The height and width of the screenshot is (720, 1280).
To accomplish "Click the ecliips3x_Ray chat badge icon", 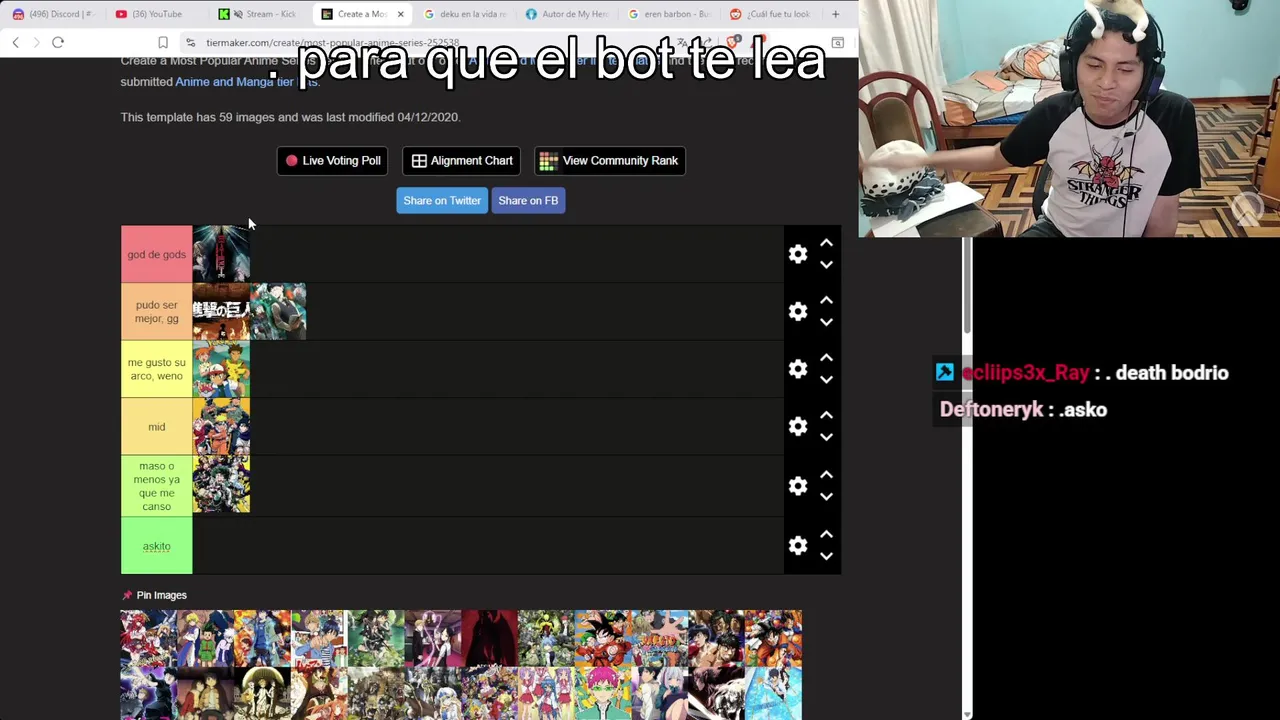I will pos(945,373).
